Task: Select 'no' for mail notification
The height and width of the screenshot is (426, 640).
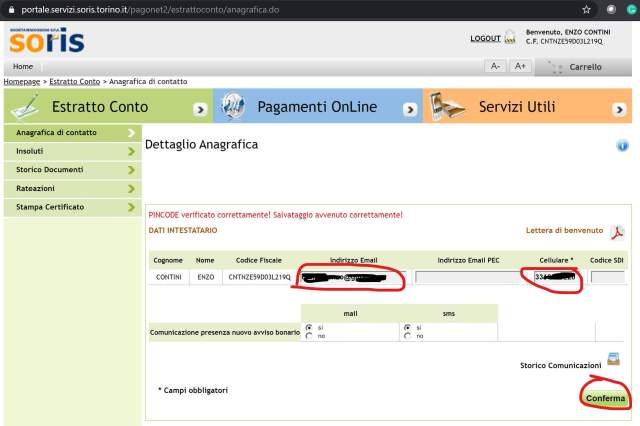Action: tap(309, 336)
